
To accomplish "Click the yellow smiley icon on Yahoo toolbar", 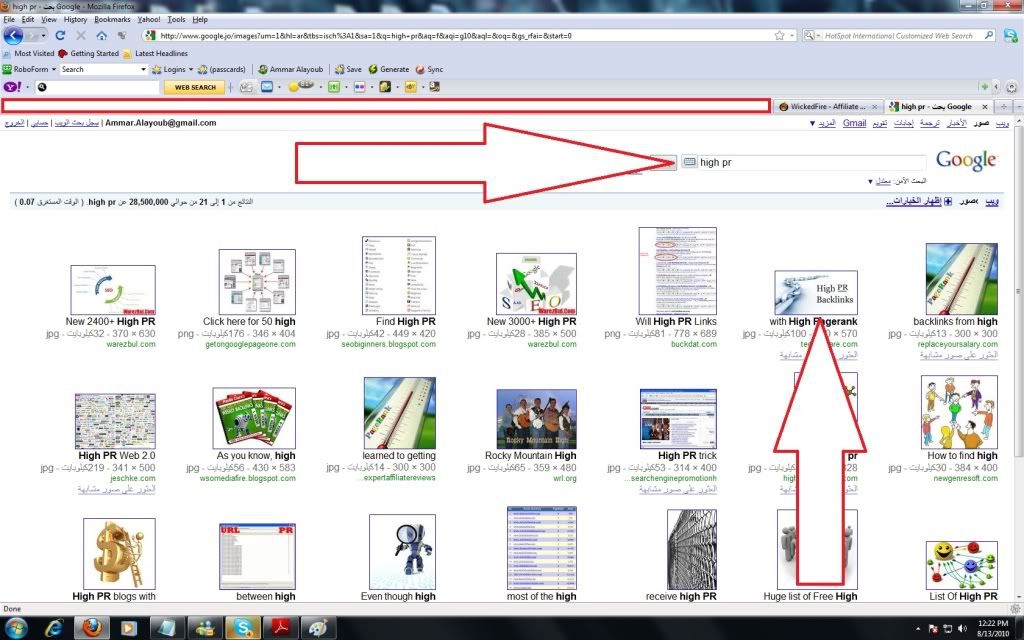I will pos(293,87).
